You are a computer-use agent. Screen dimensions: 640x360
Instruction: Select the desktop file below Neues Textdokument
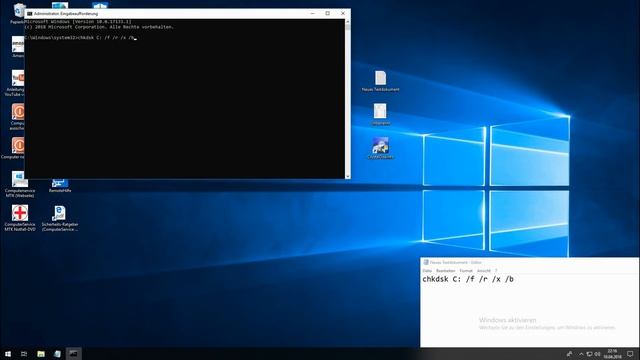(x=380, y=114)
